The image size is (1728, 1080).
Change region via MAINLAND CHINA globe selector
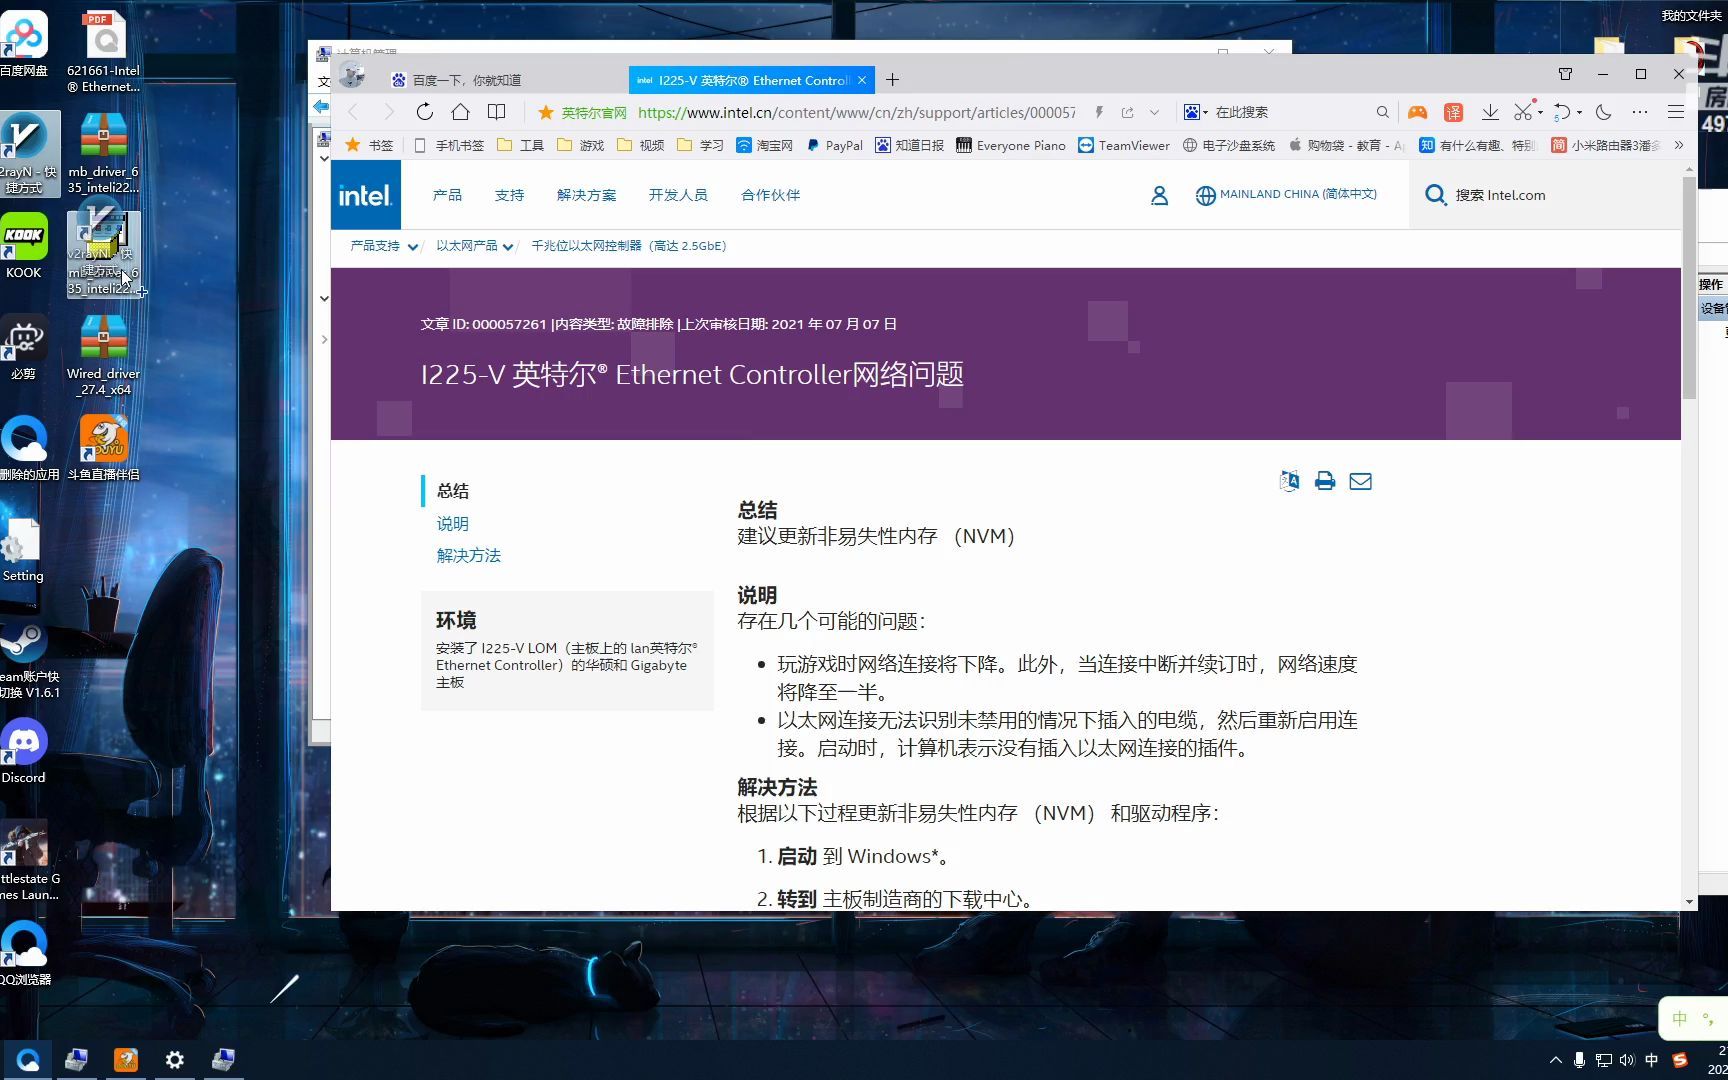tap(1286, 195)
